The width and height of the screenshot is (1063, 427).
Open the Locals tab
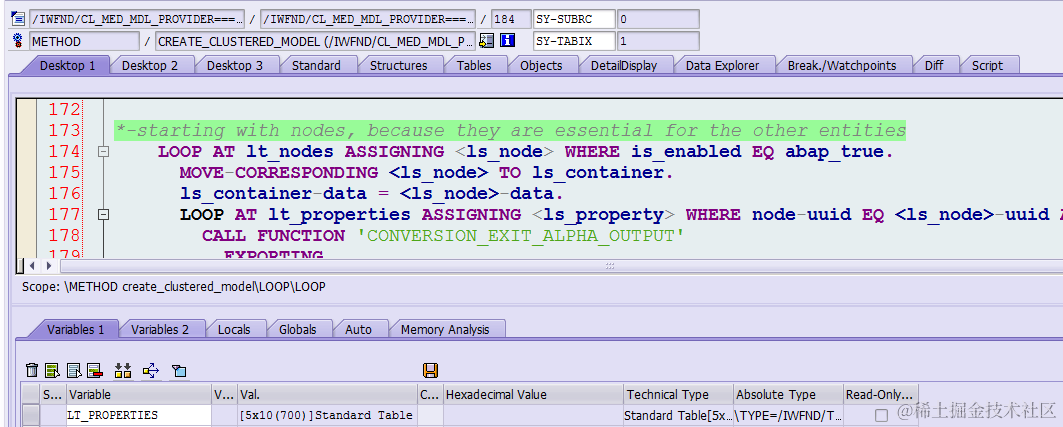coord(234,329)
